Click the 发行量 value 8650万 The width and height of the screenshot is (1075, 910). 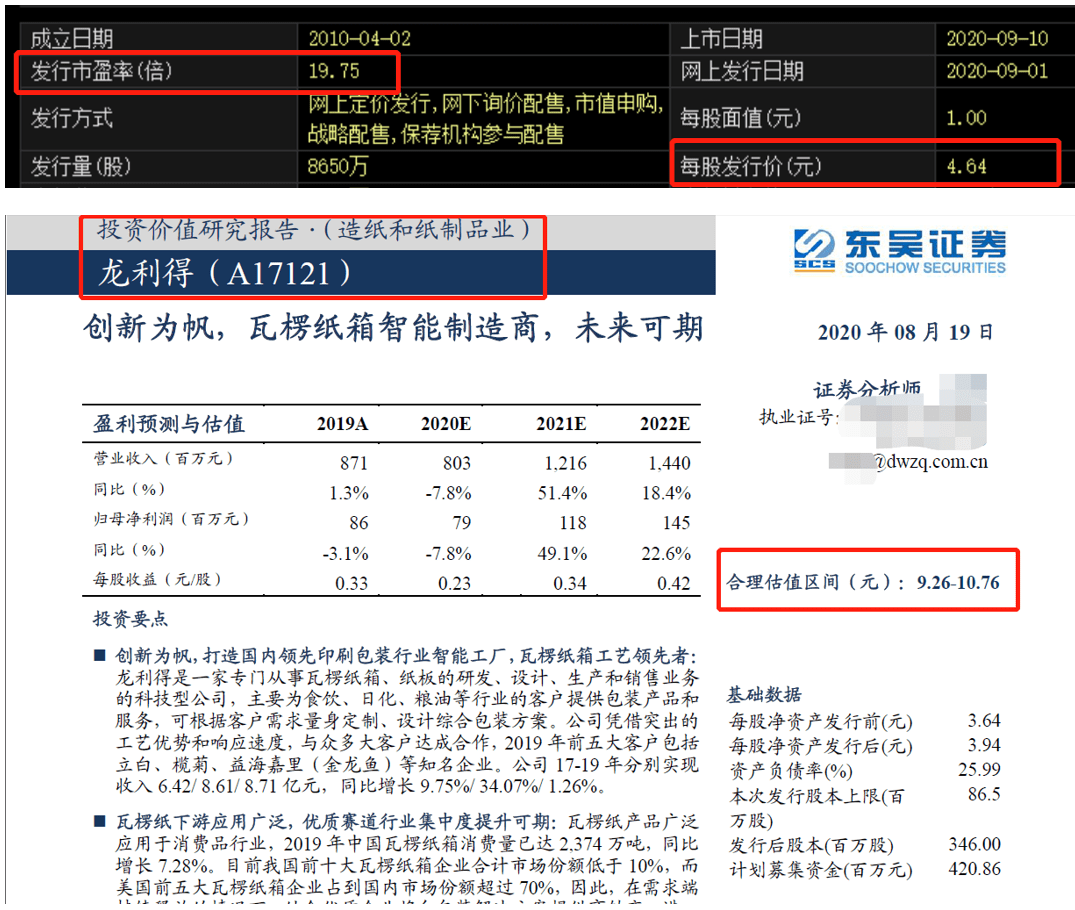tap(338, 166)
